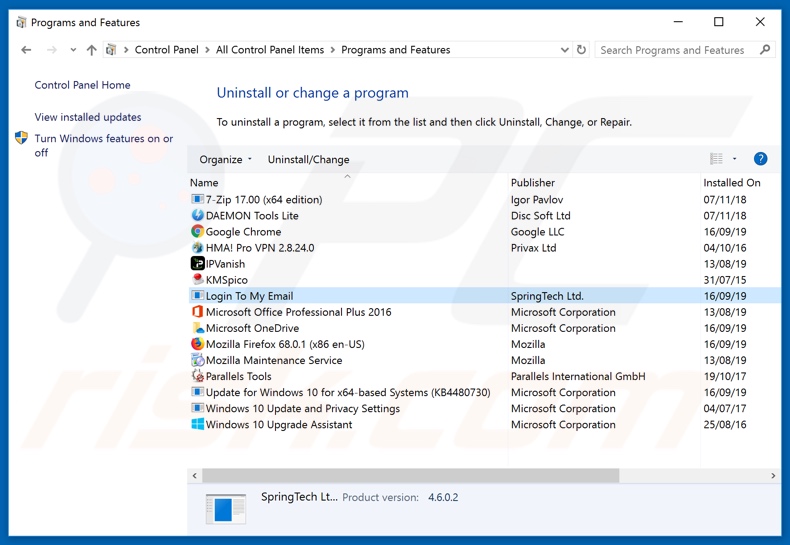Go back with the left arrow
Image resolution: width=790 pixels, height=545 pixels.
click(x=26, y=50)
